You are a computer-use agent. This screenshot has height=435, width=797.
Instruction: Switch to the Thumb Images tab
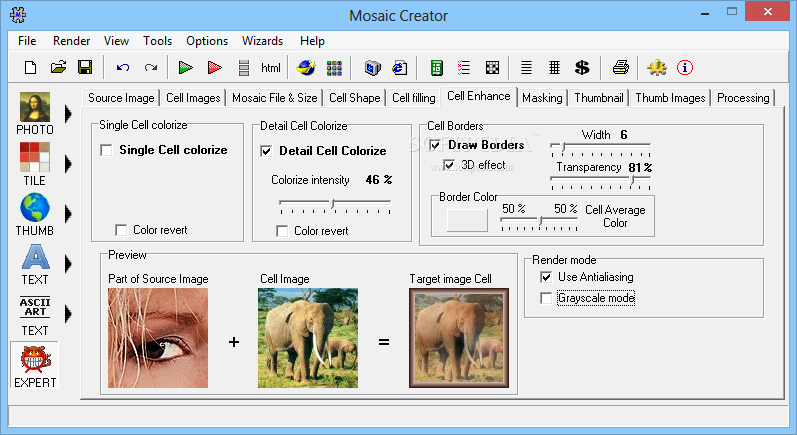pos(670,98)
